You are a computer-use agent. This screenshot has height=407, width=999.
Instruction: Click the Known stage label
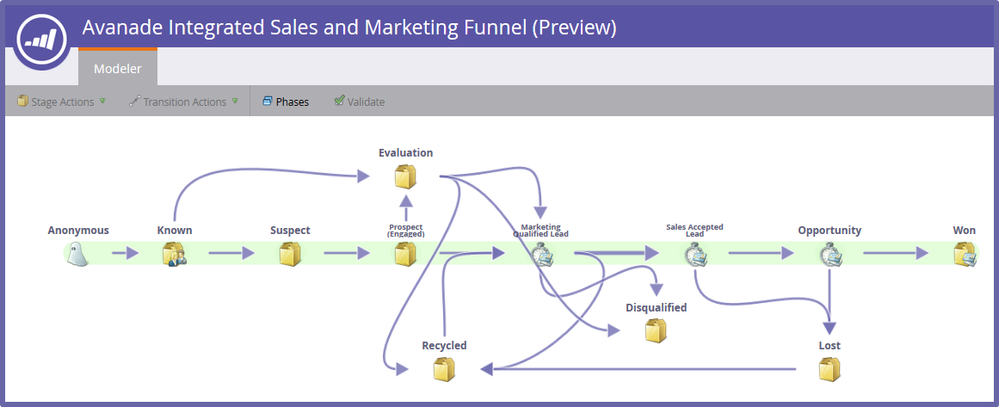coord(175,231)
